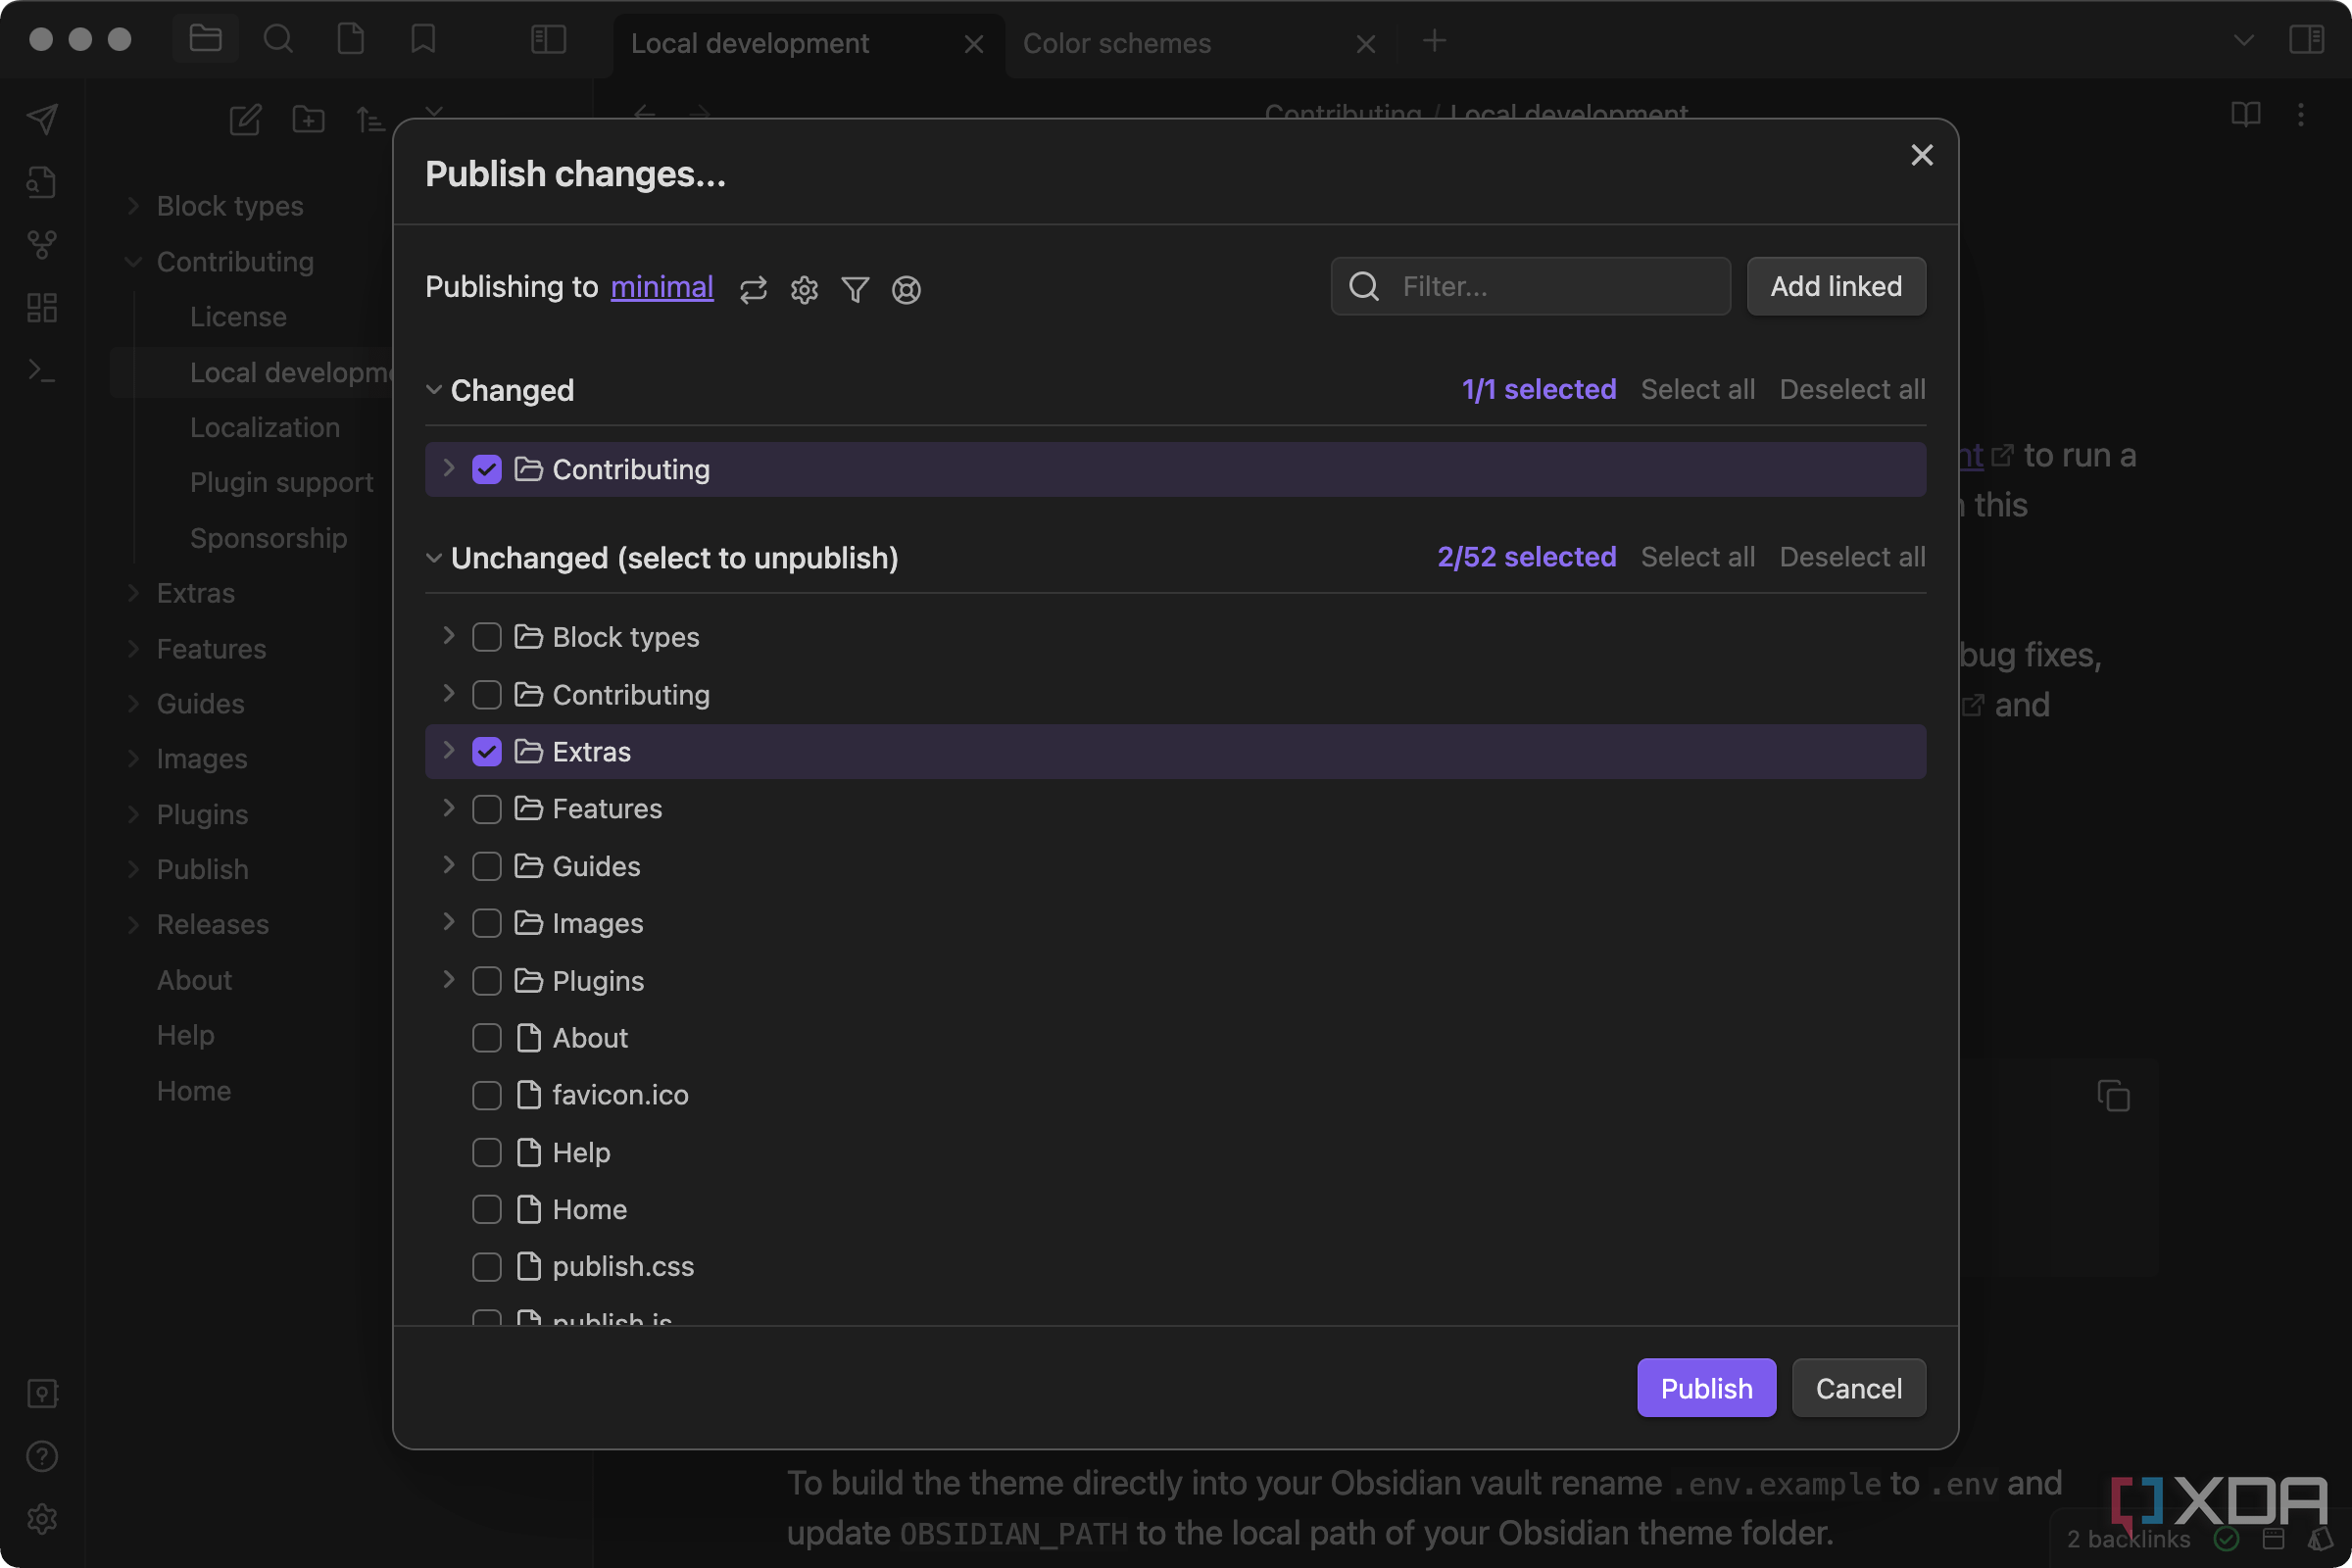Check the Features folder checkbox
Viewport: 2352px width, 1568px height.
tap(486, 808)
